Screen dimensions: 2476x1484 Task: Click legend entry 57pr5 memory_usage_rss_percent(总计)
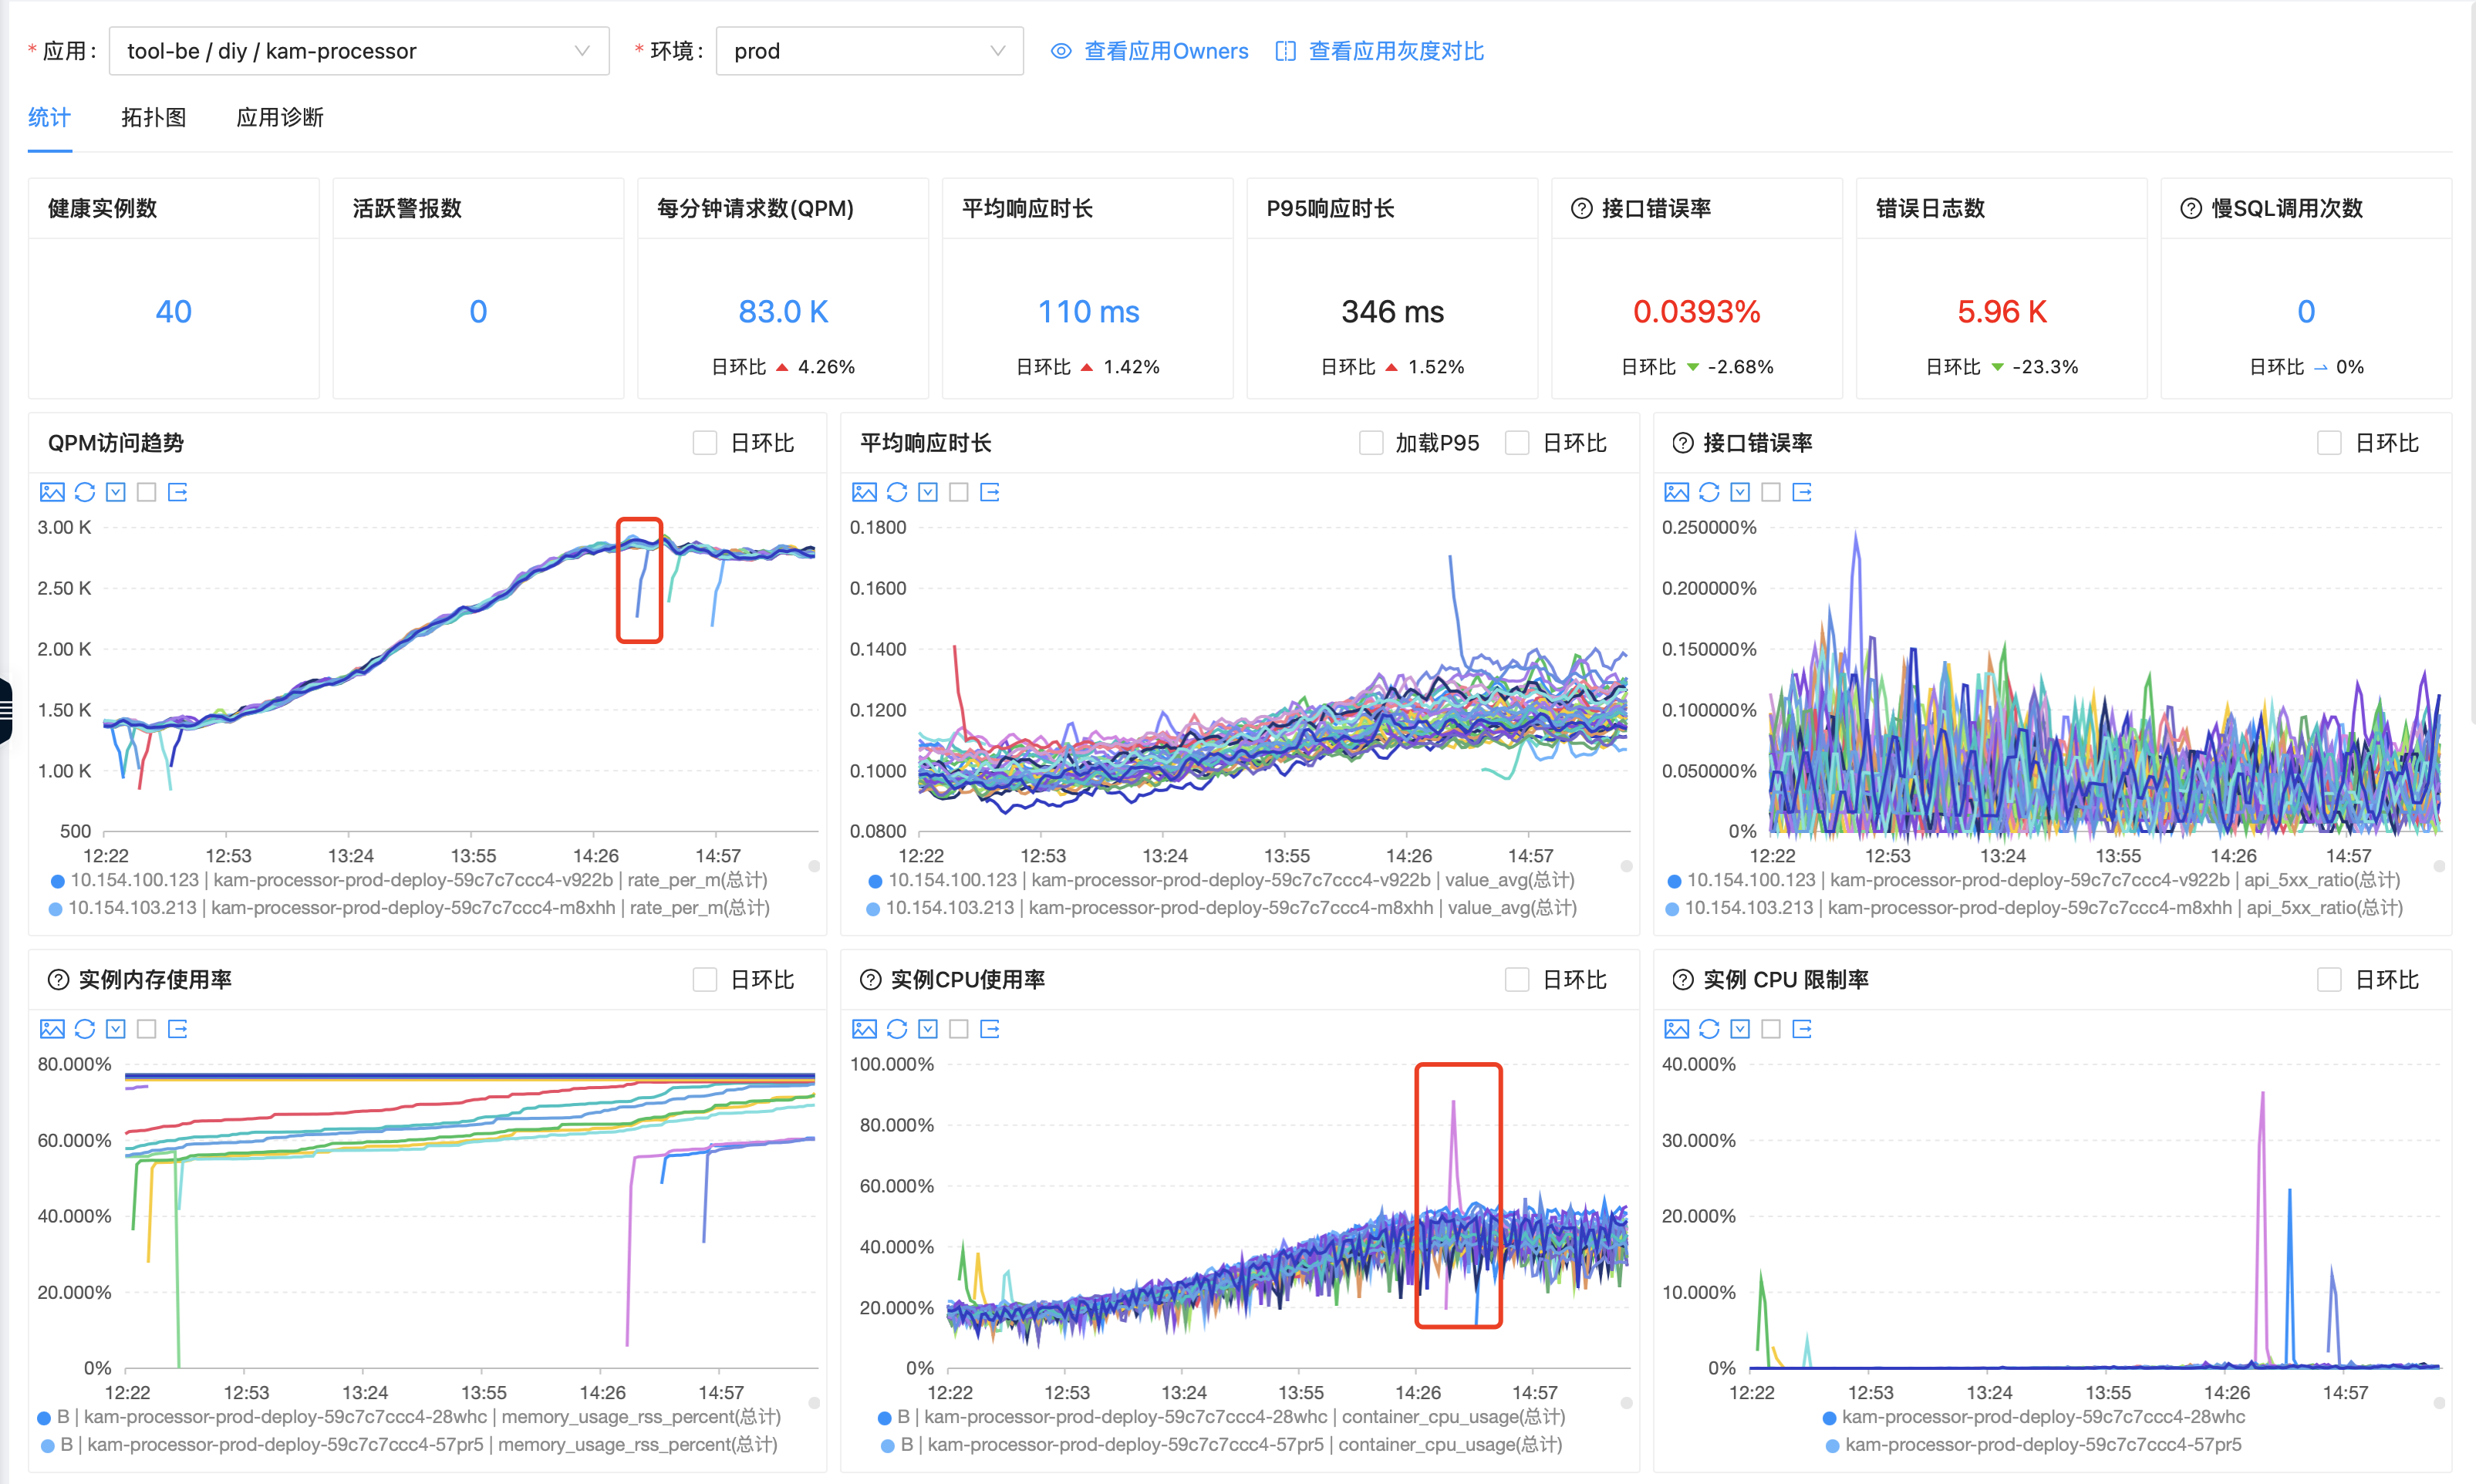(409, 1445)
